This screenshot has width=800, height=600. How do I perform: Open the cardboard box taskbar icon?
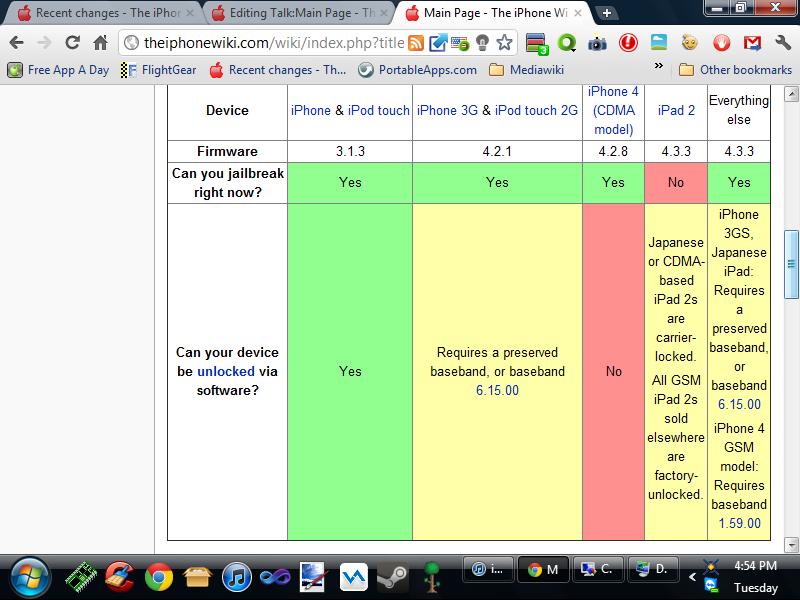(x=197, y=578)
